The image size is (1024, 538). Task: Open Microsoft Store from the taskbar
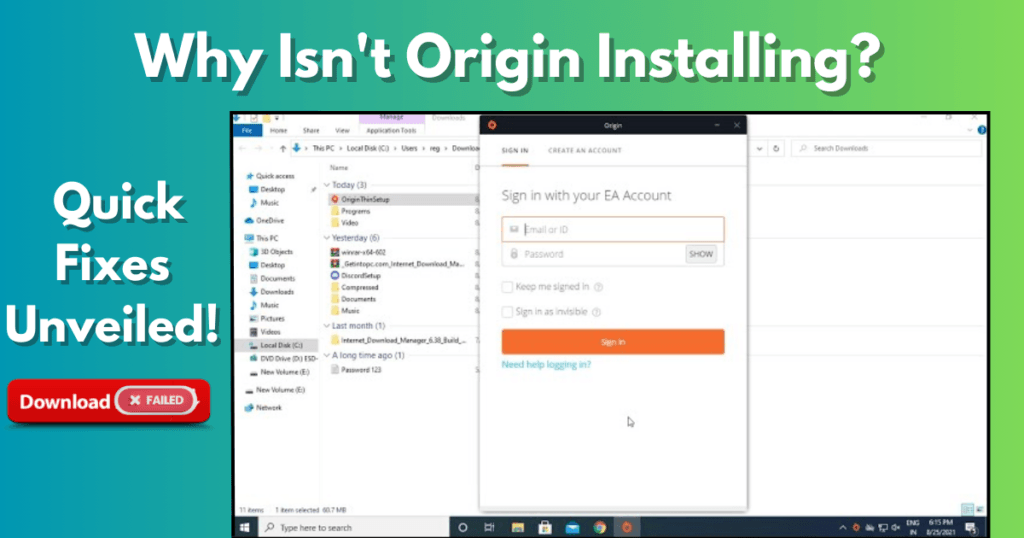545,528
